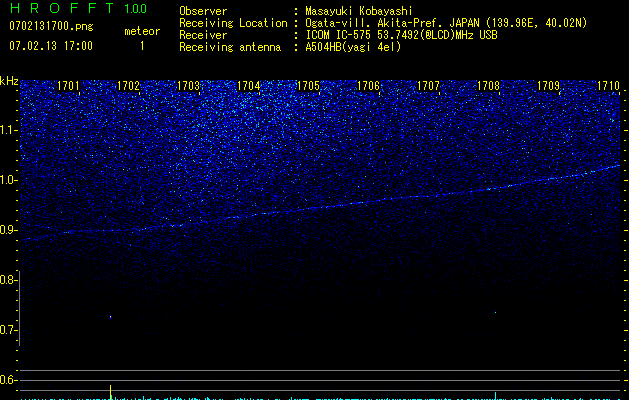This screenshot has width=629, height=400.
Task: Click the meteor label
Action: pos(142,31)
